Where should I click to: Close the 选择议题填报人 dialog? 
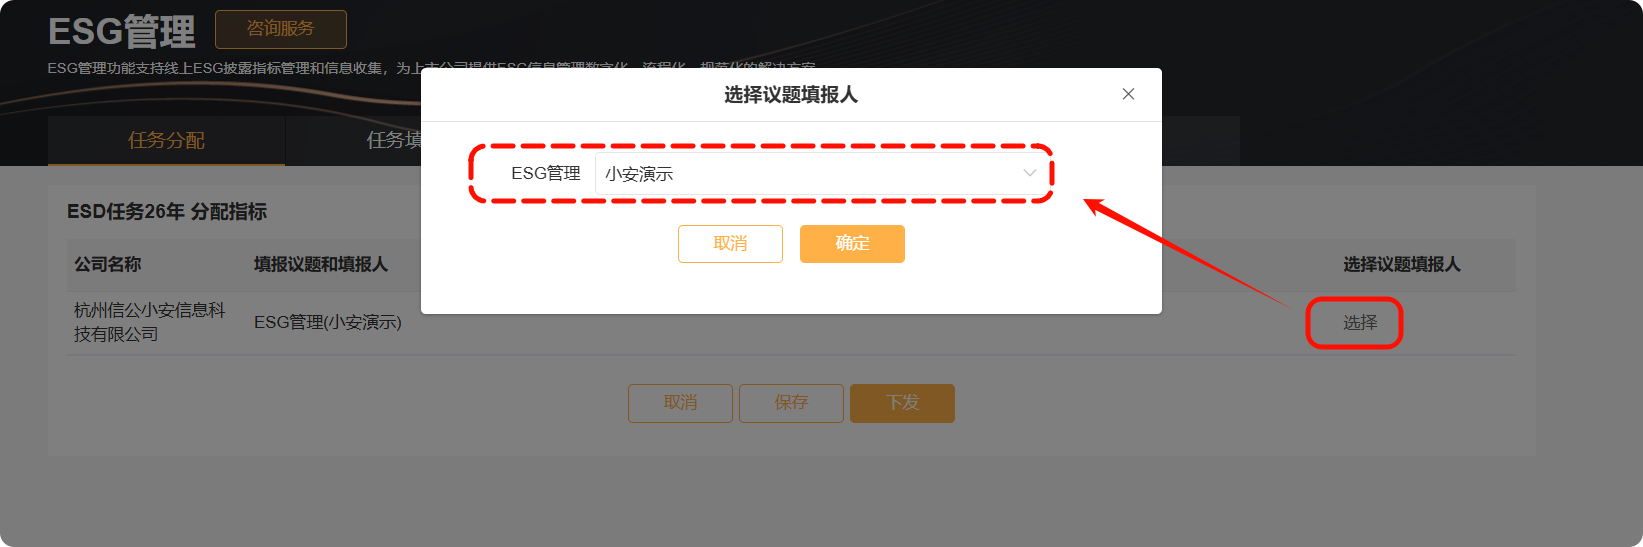coord(1128,94)
